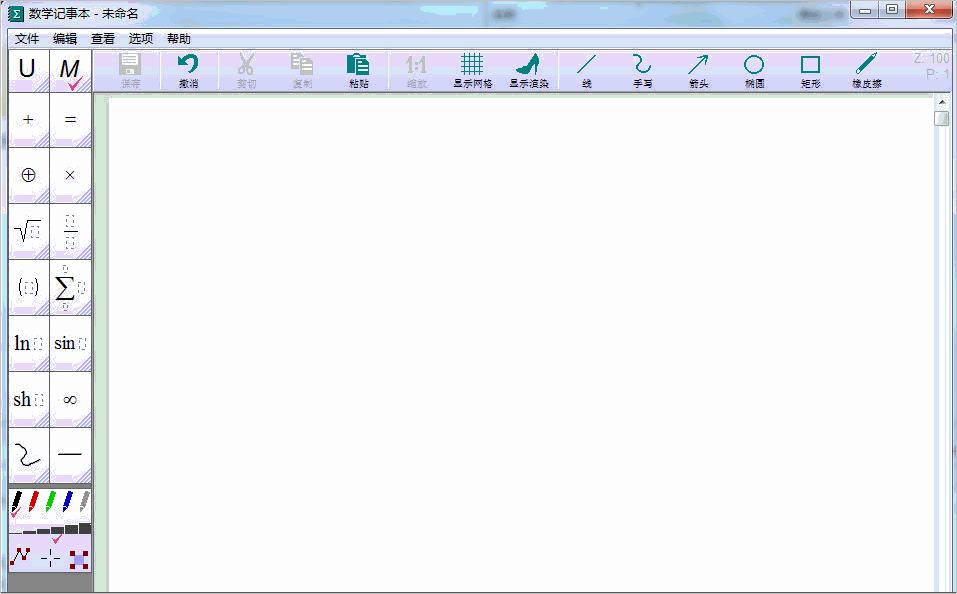Click the Z: 100 zoom readout
This screenshot has width=957, height=594.
coord(931,58)
